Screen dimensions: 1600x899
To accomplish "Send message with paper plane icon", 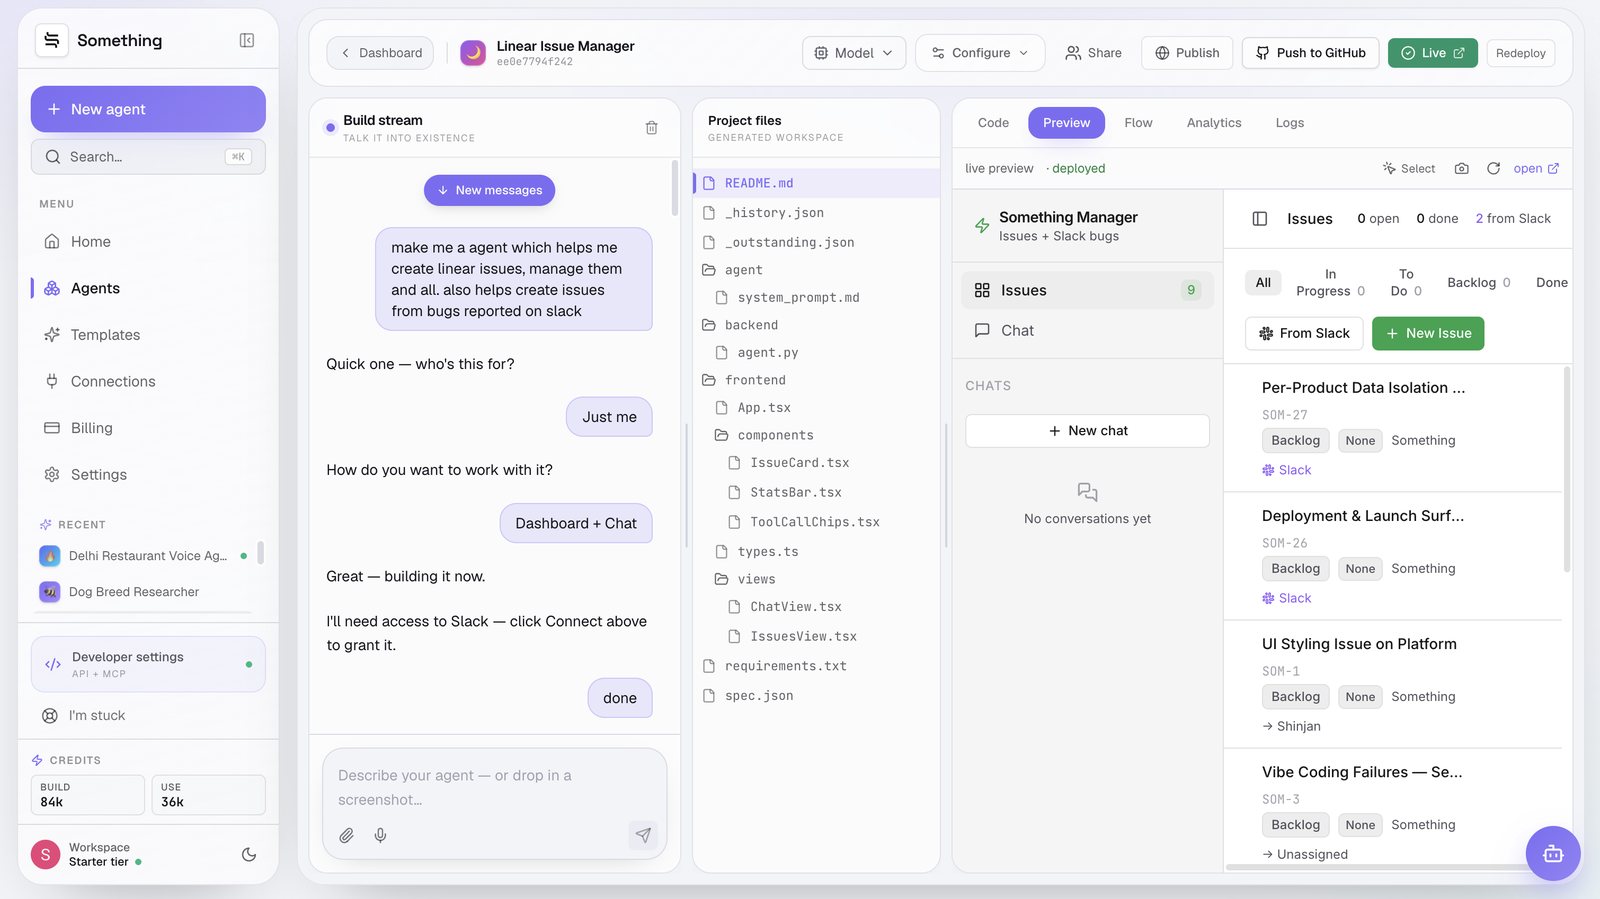I will point(643,835).
